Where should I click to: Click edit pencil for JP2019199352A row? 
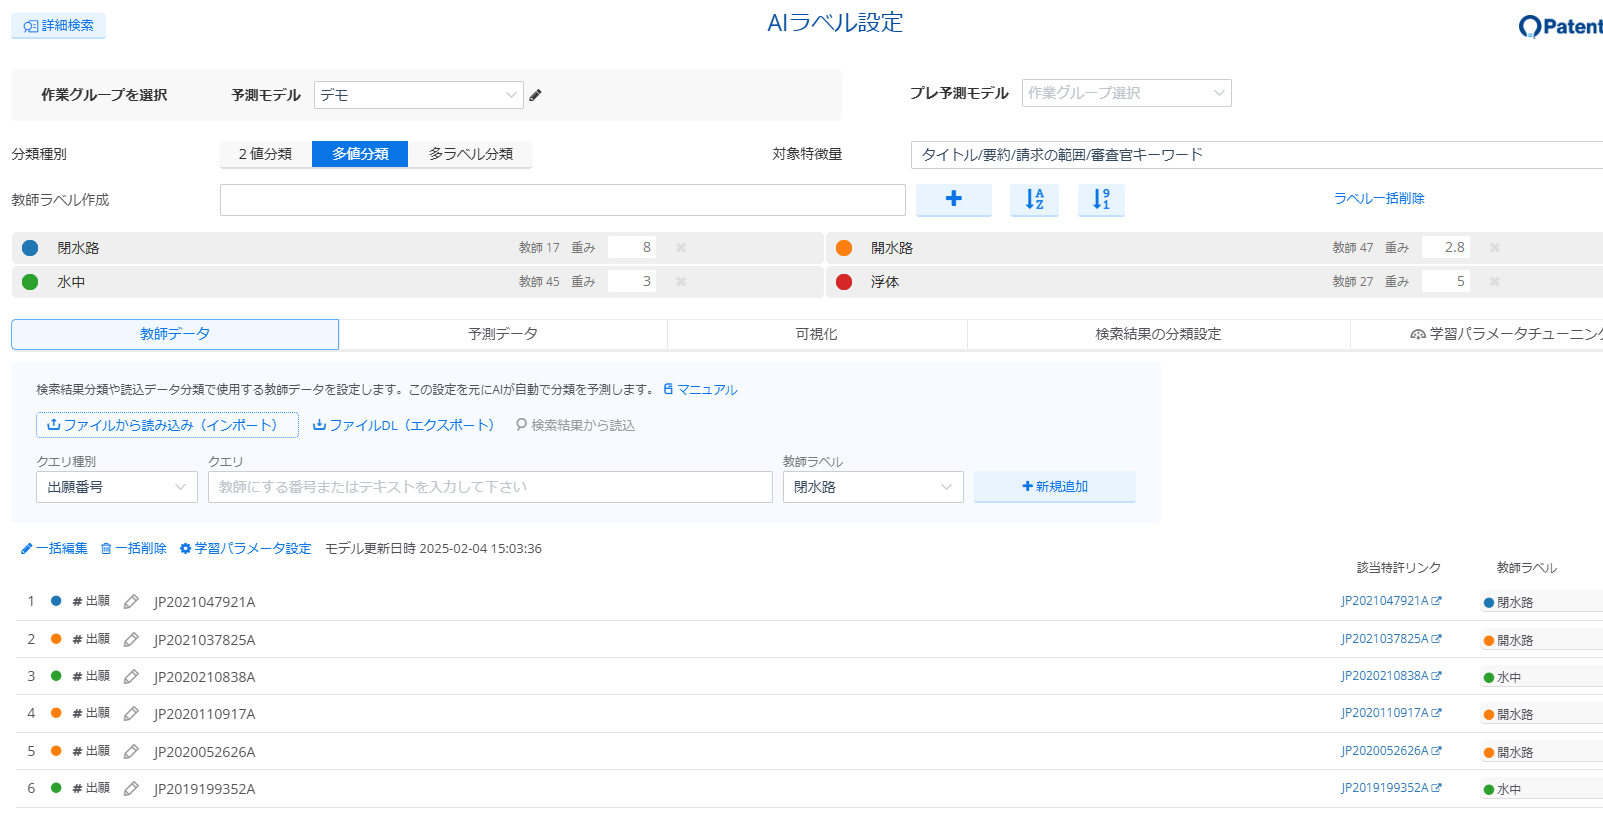pos(131,789)
